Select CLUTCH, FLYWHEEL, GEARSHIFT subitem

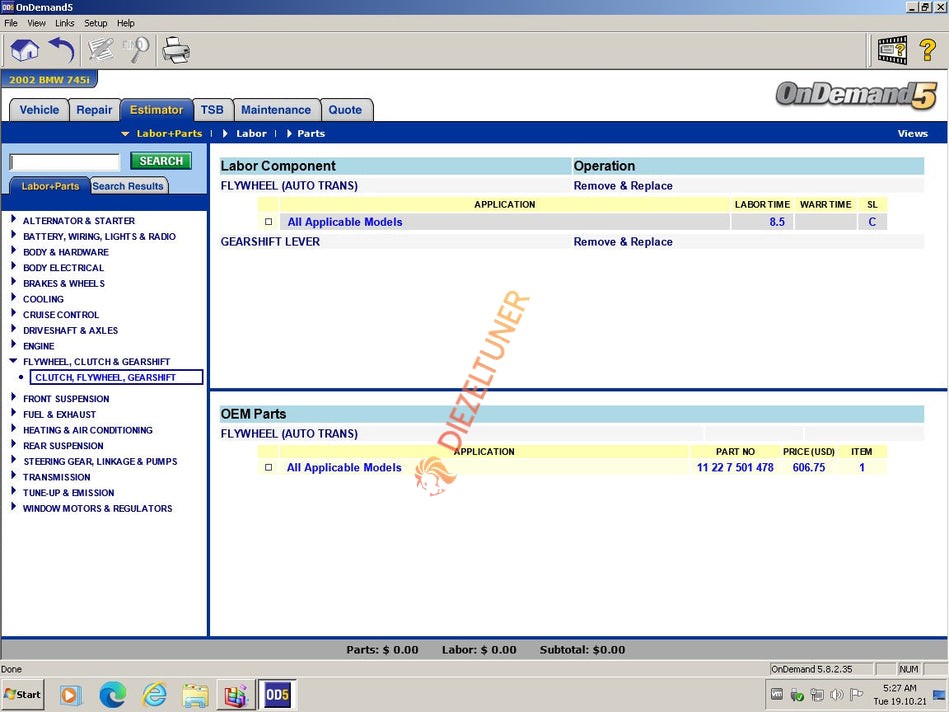(116, 377)
